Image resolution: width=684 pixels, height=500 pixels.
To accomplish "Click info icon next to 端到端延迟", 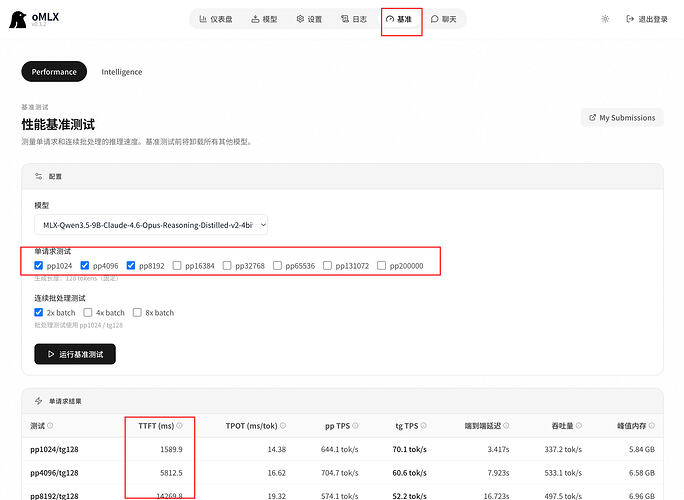I will [506, 425].
